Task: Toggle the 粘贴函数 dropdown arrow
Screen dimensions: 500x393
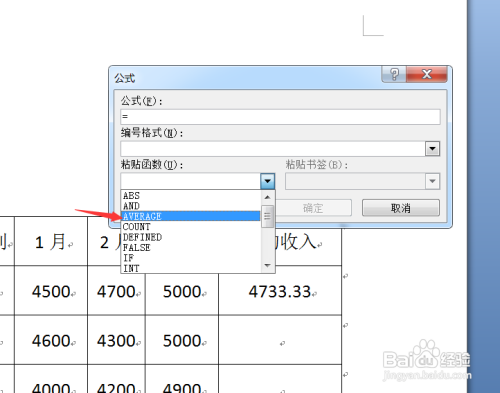Action: pyautogui.click(x=267, y=181)
